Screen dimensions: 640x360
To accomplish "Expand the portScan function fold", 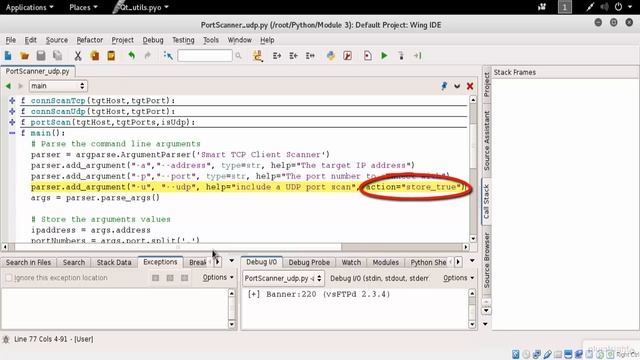I will coord(12,122).
